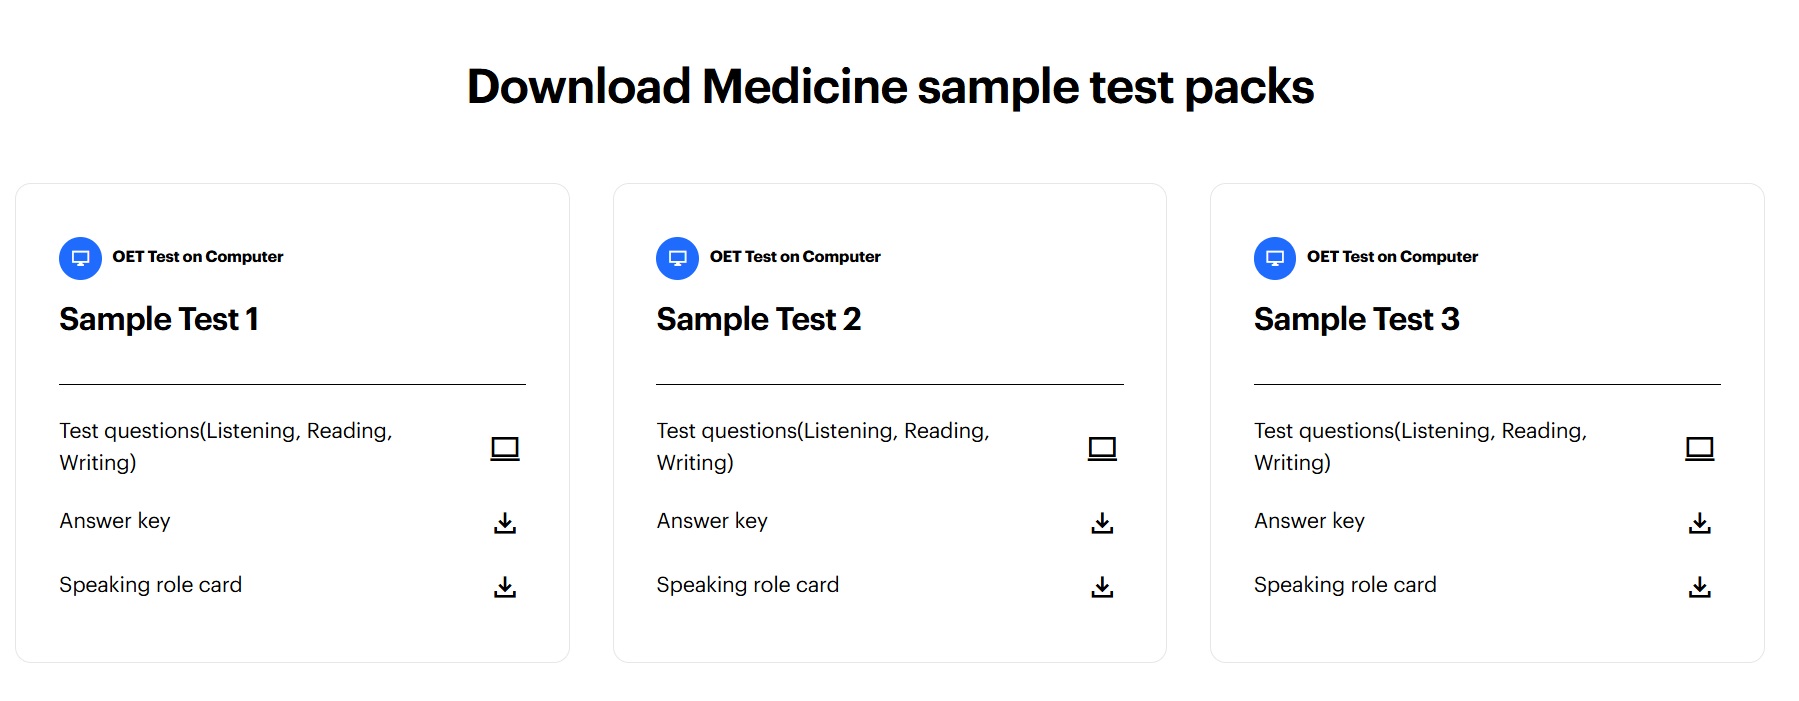Open Test questions link in Sample Test 1

[226, 446]
